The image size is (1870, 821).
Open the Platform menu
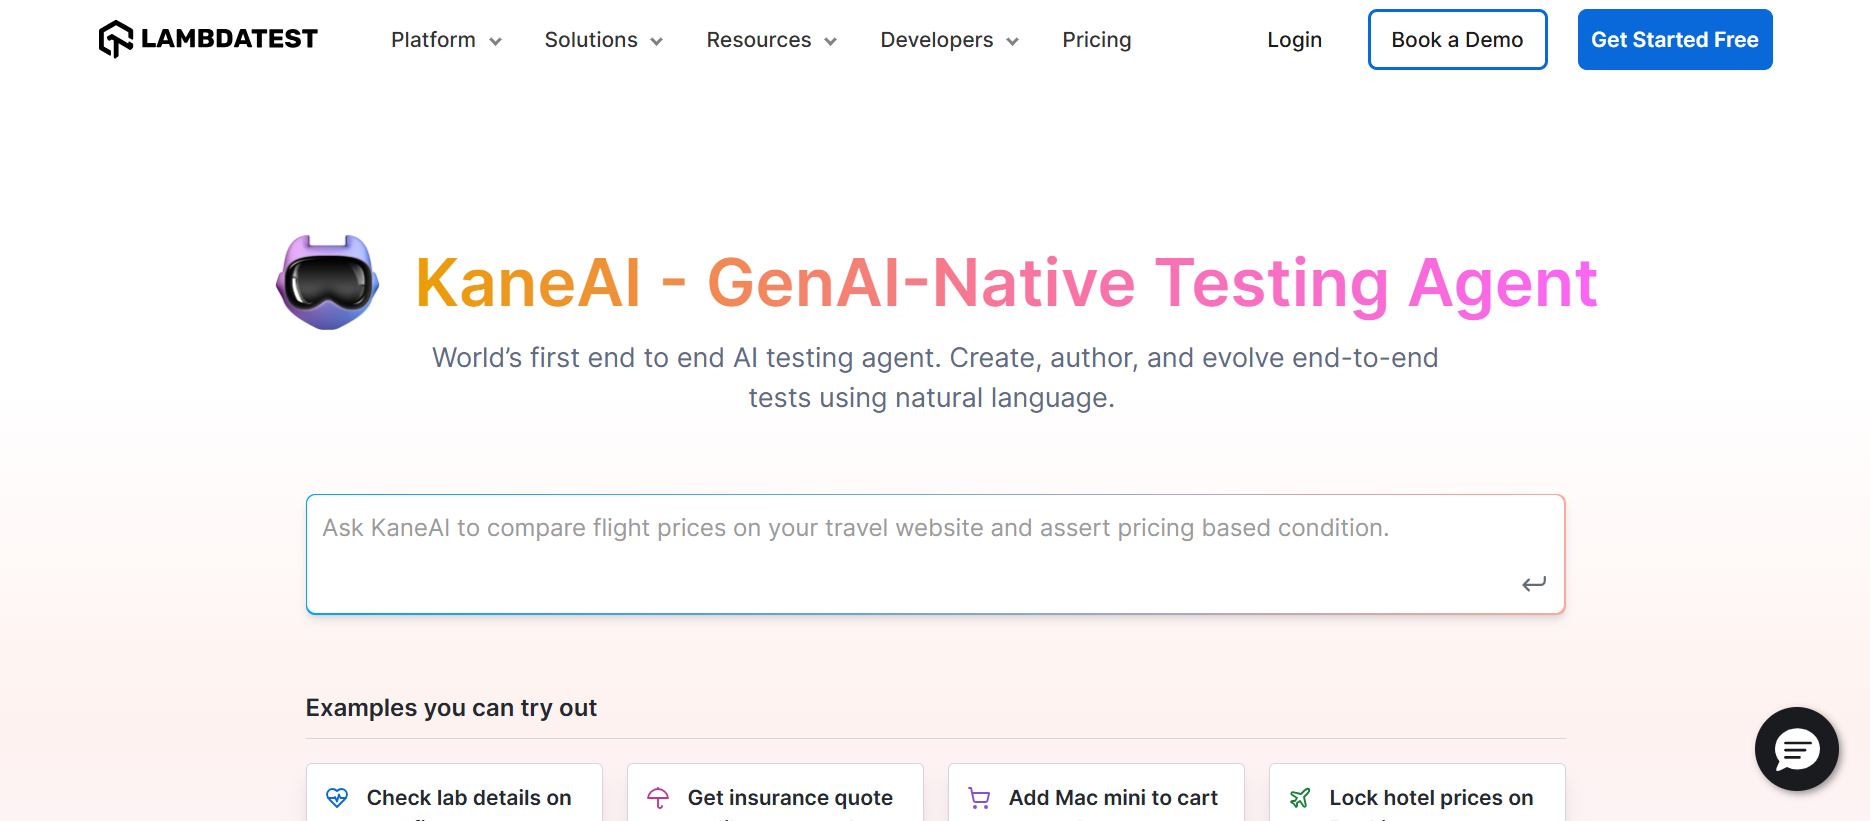click(433, 40)
